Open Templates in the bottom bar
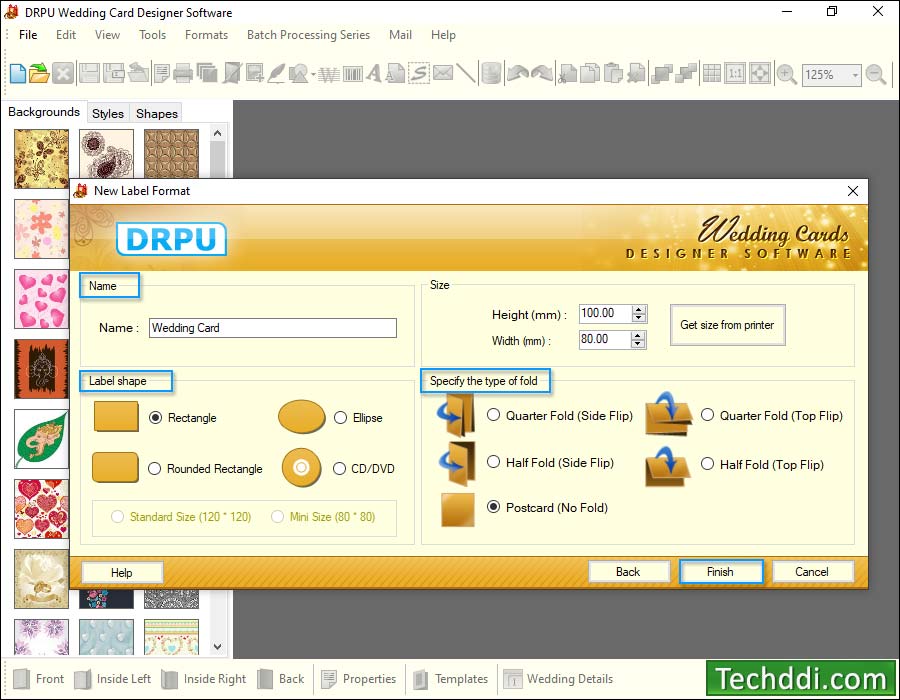 [451, 679]
